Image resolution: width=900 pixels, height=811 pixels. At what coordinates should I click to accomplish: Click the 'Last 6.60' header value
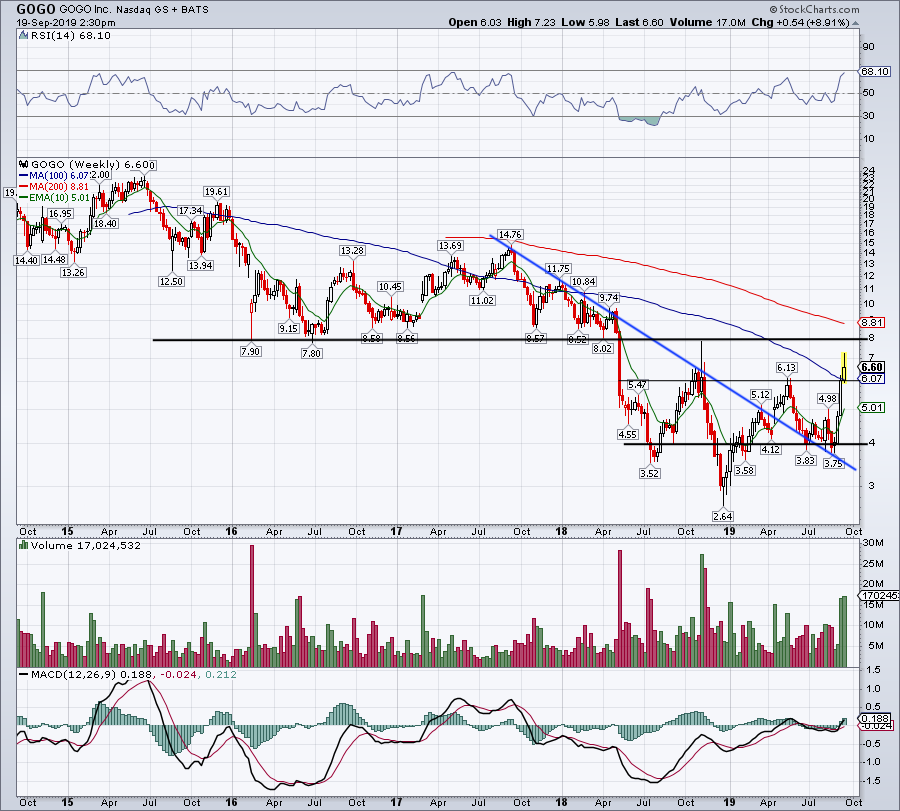click(639, 22)
